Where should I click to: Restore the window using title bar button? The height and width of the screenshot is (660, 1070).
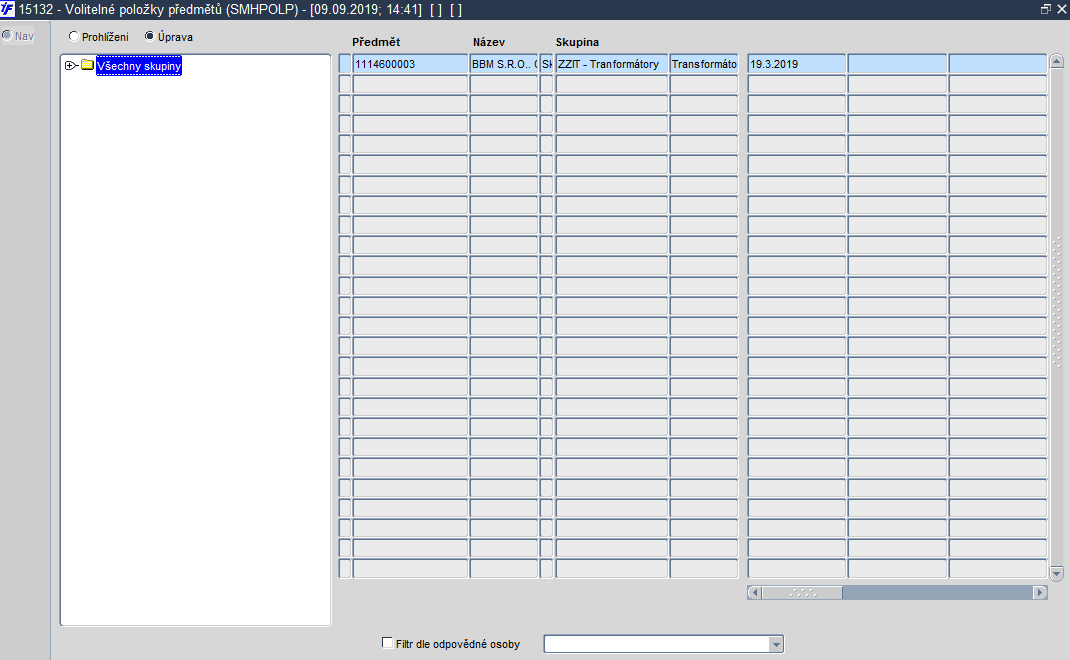click(1045, 9)
